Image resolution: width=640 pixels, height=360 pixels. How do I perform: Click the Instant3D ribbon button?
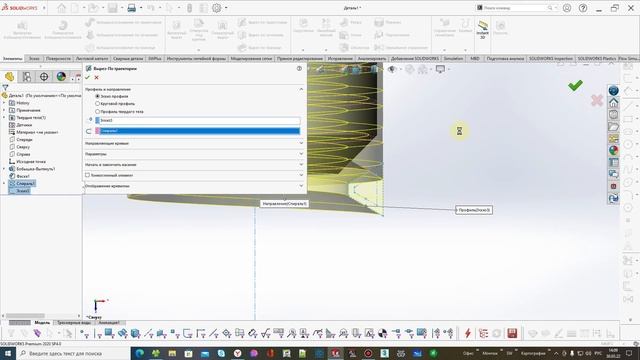[x=482, y=30]
